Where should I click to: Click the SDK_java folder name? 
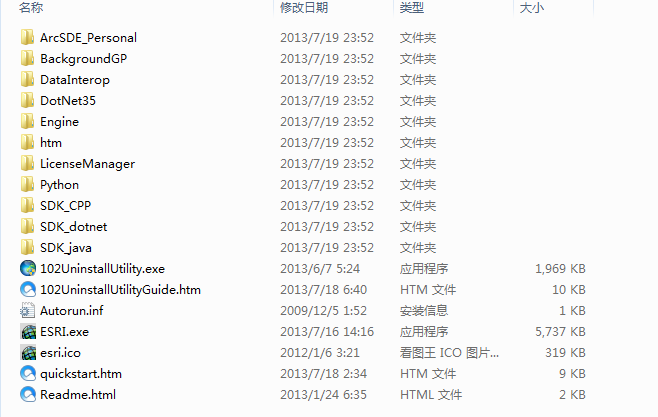point(66,248)
